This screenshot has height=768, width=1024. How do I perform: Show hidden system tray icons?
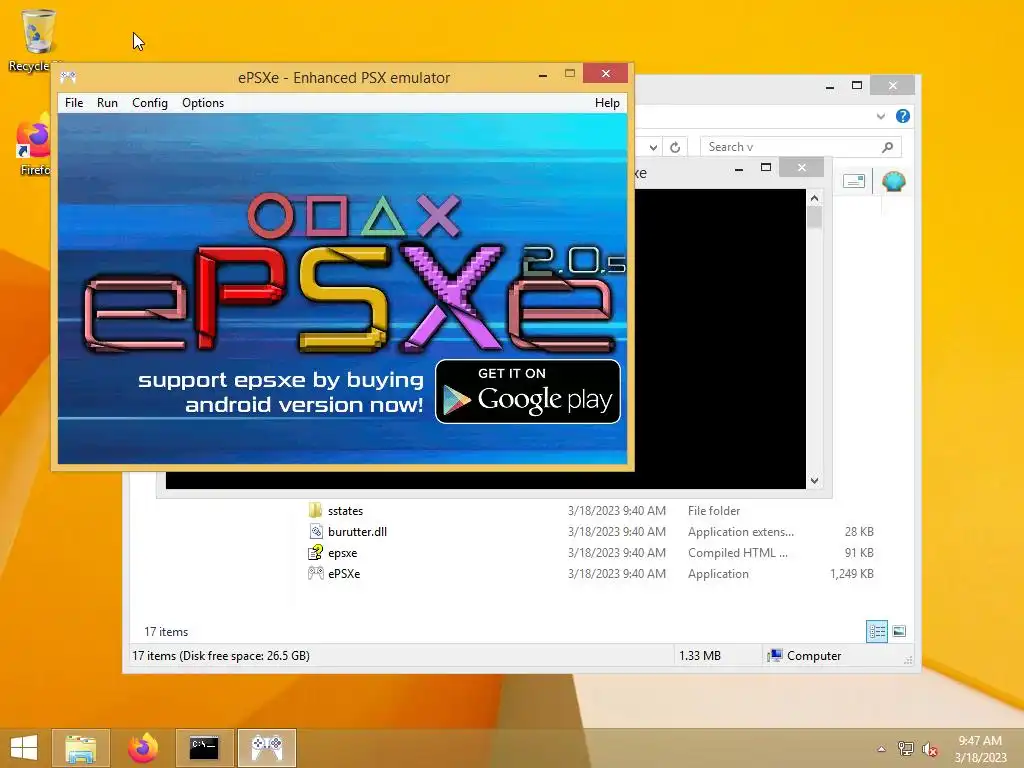(881, 749)
